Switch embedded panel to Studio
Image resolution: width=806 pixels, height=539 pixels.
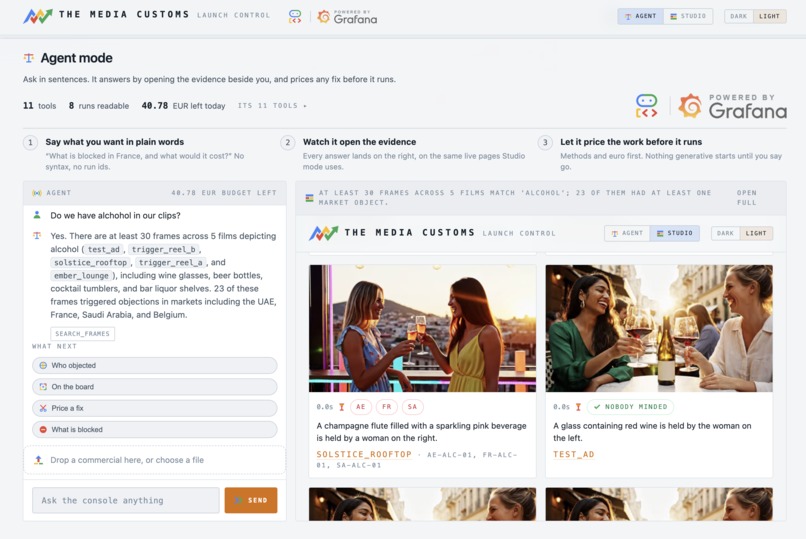[x=674, y=233]
